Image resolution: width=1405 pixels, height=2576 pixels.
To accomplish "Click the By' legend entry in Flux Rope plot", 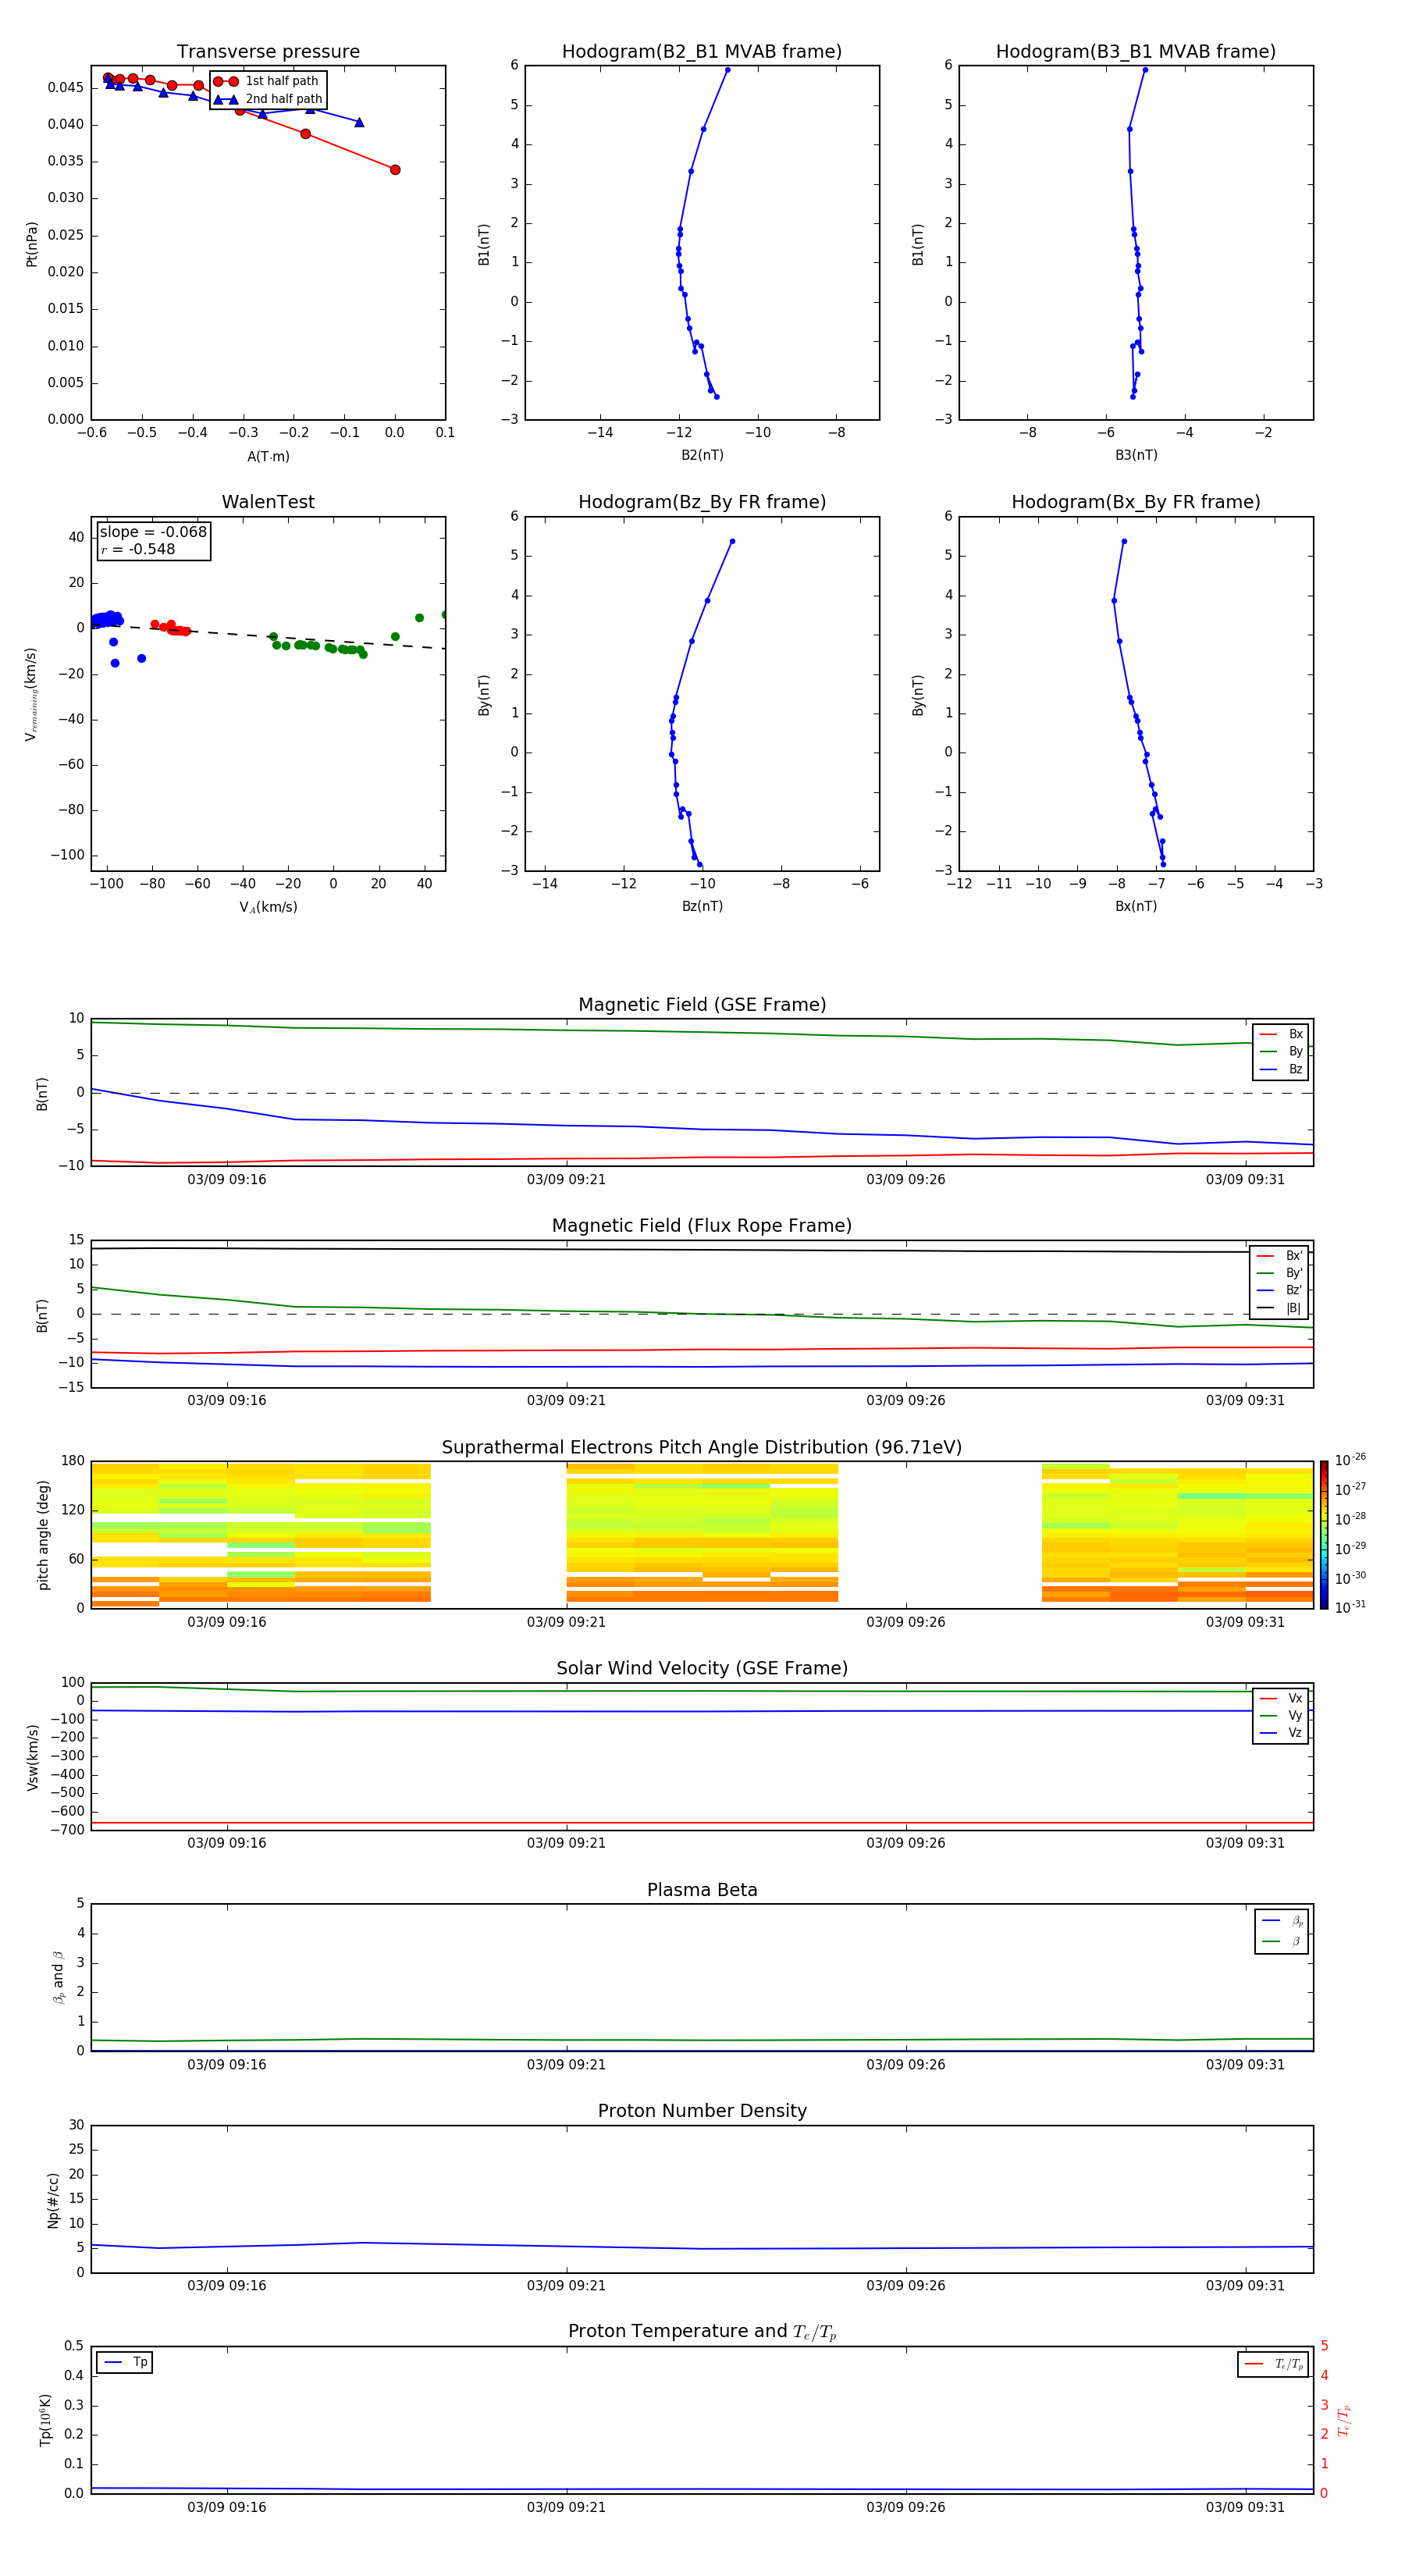I will 1279,1273.
